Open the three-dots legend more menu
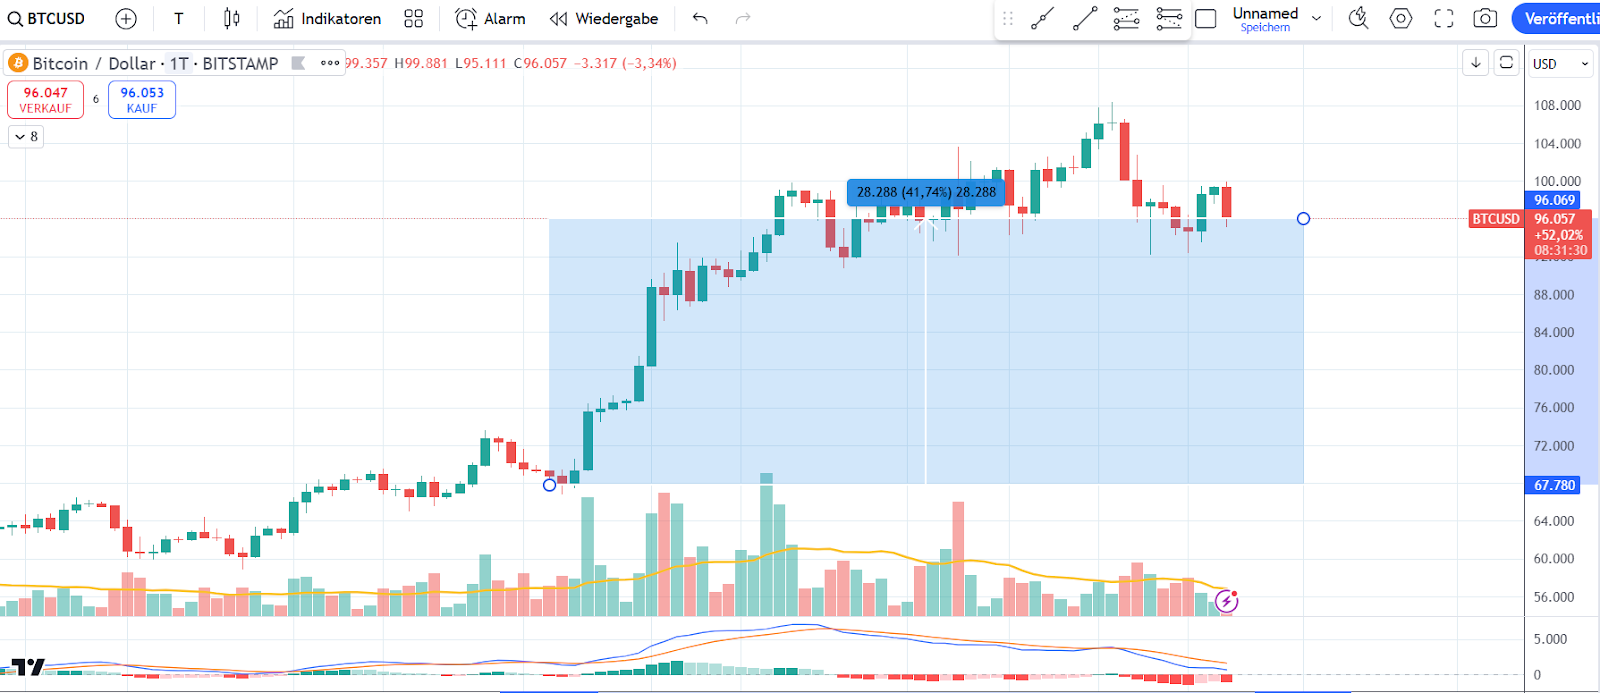1600x693 pixels. click(x=330, y=63)
